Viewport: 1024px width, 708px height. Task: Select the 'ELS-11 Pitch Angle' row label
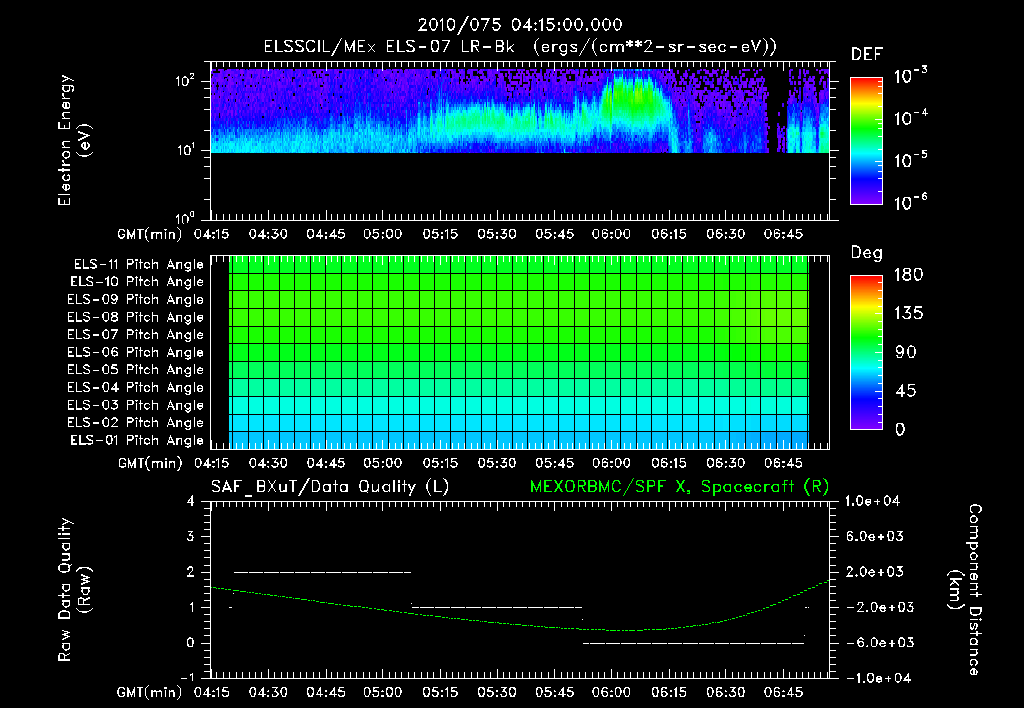point(138,265)
